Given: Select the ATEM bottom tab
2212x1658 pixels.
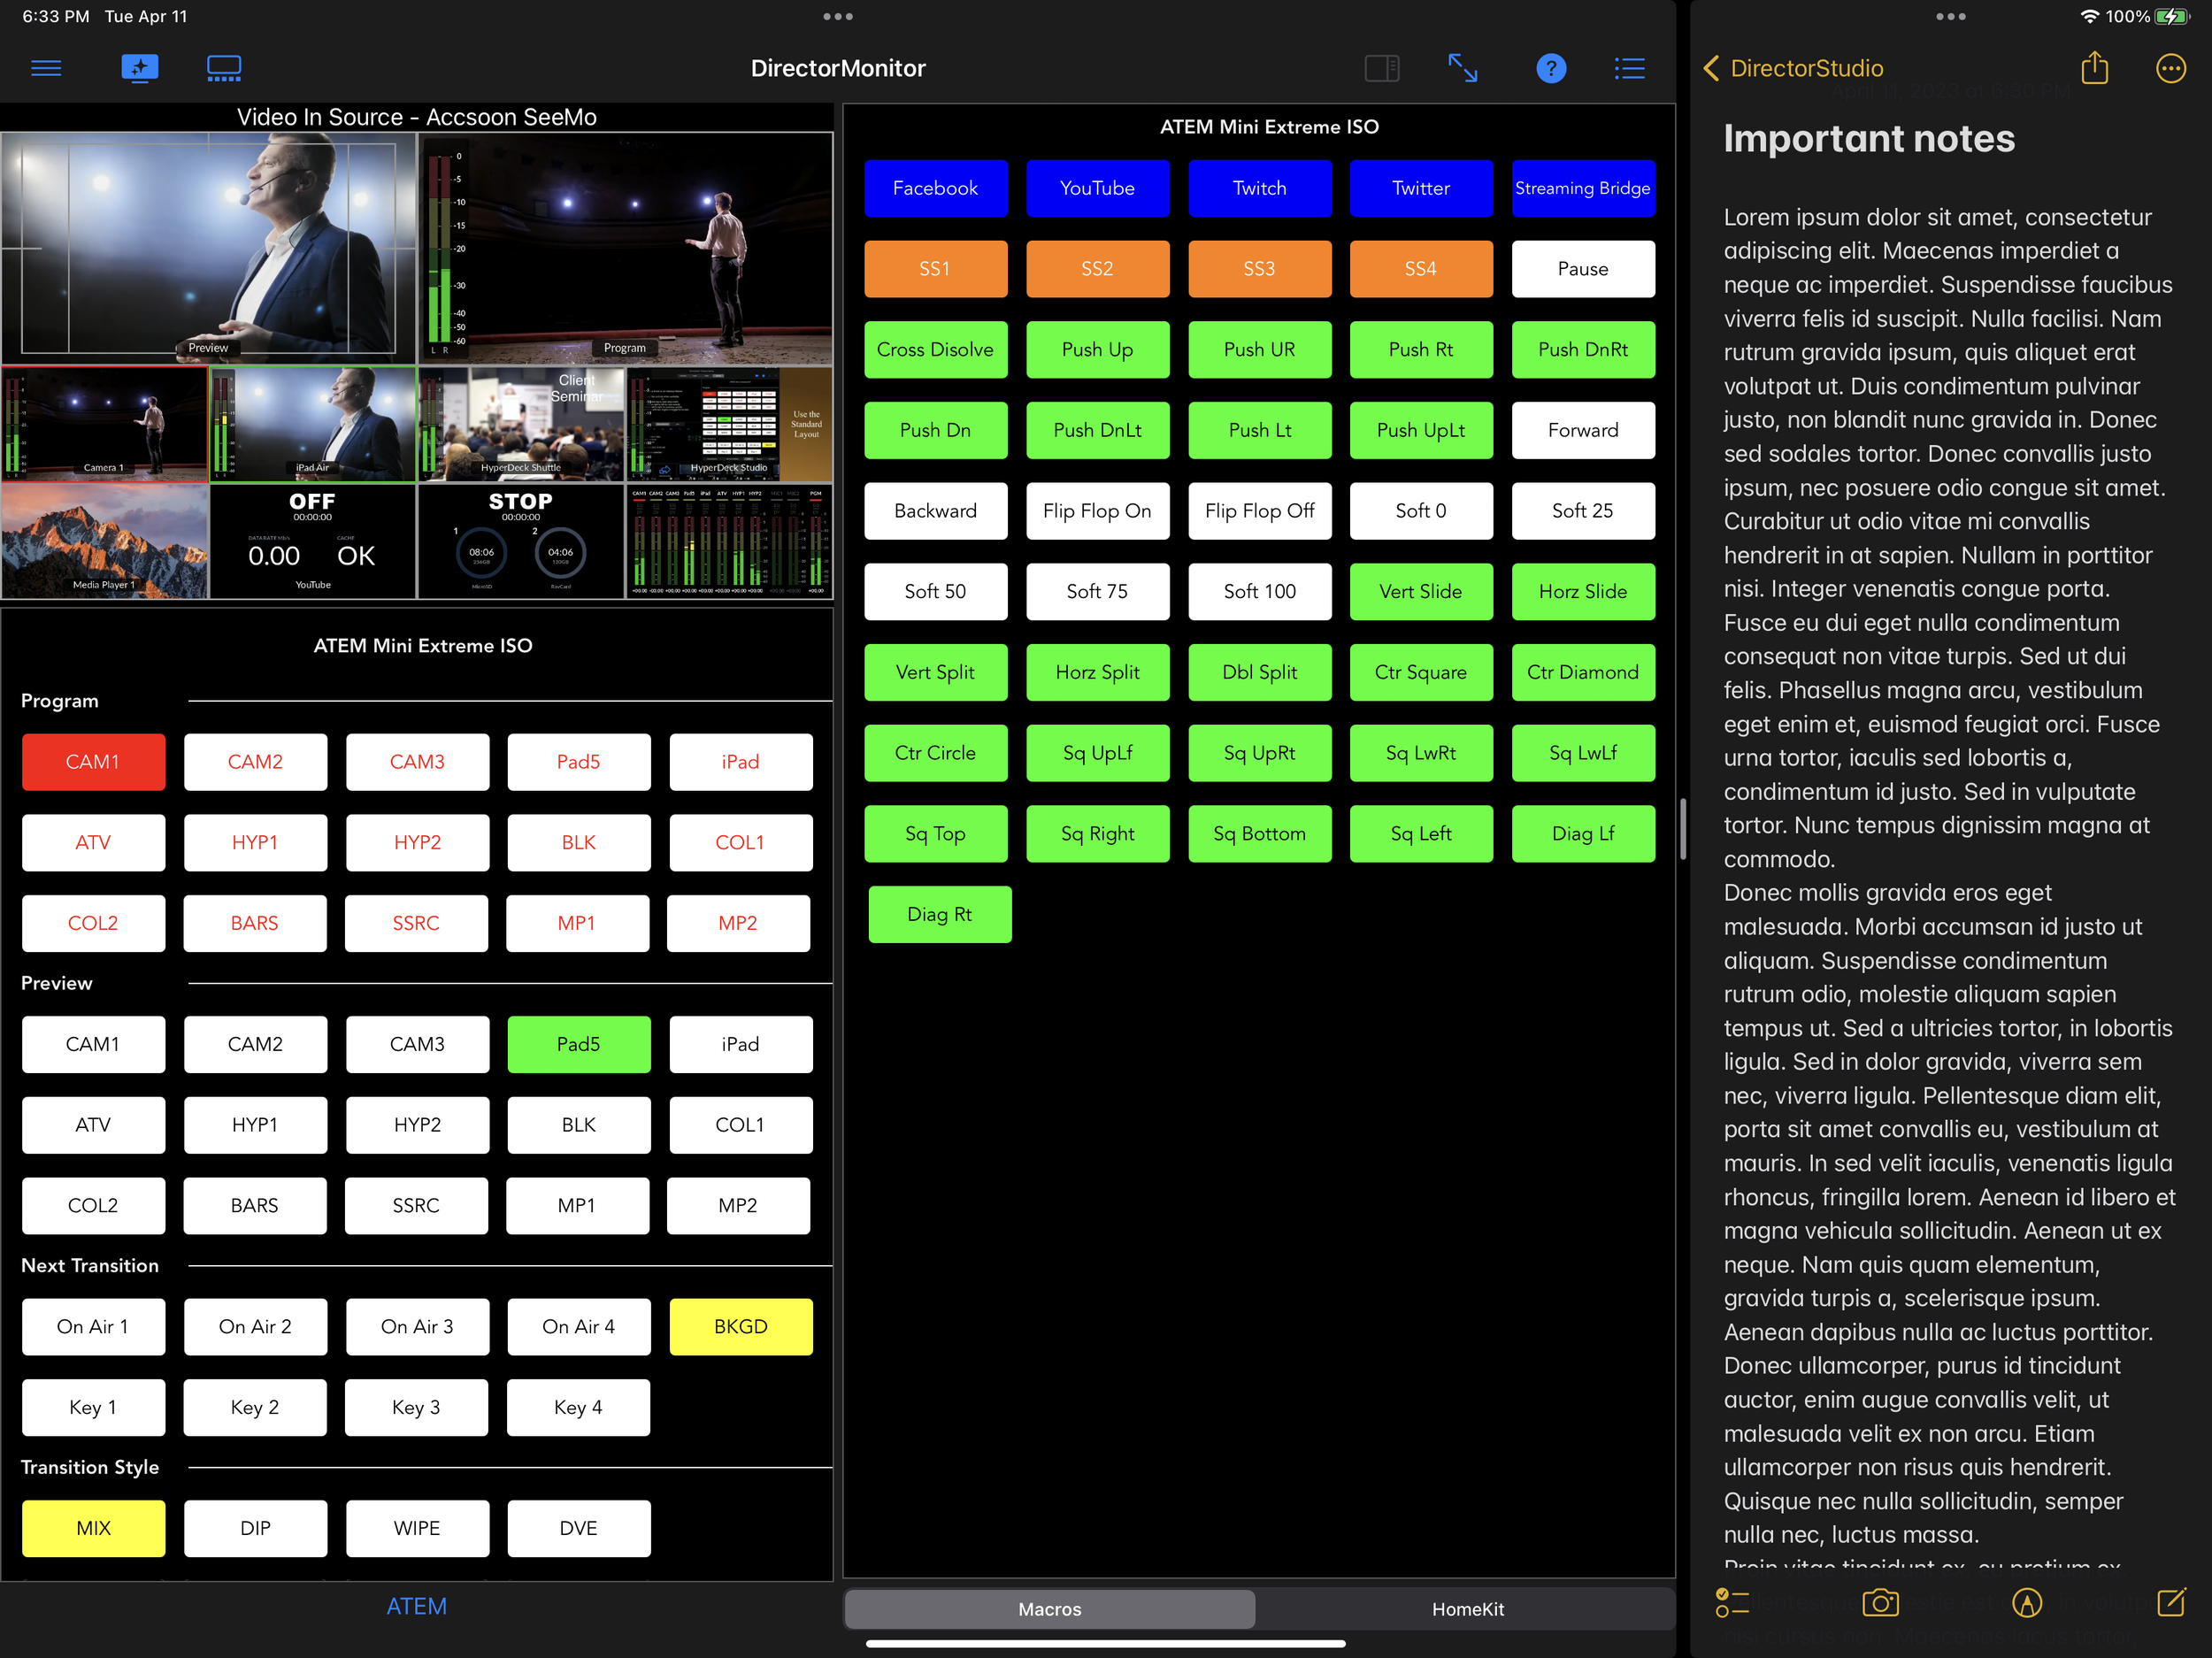Looking at the screenshot, I should click(416, 1606).
